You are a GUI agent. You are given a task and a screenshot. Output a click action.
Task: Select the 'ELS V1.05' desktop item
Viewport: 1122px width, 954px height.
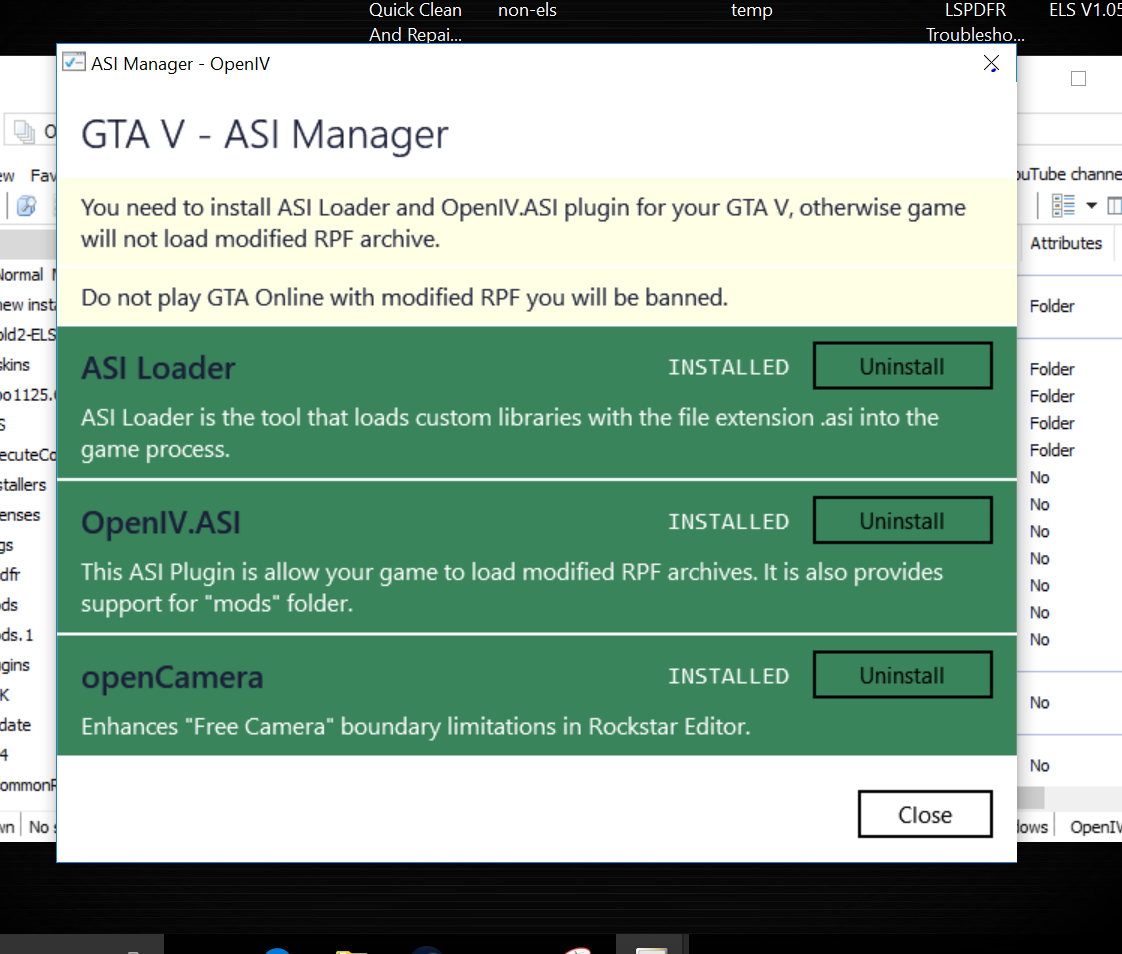coord(1086,10)
